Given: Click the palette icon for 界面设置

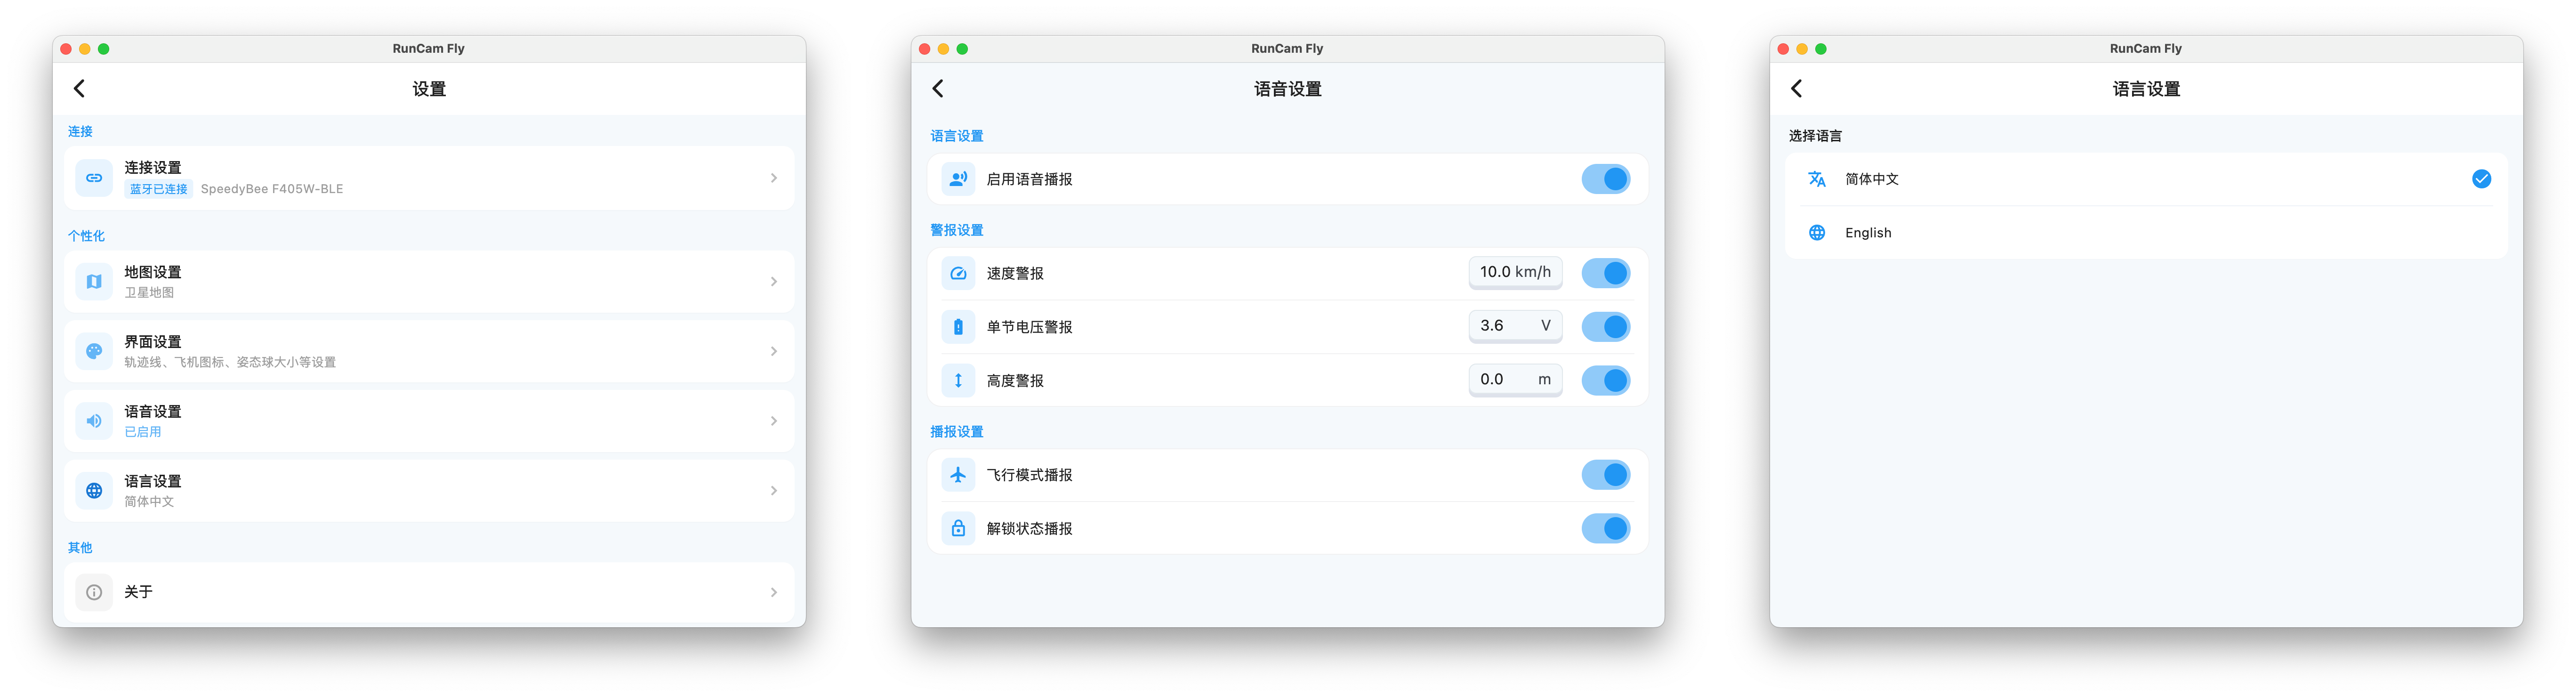Looking at the screenshot, I should (x=93, y=351).
